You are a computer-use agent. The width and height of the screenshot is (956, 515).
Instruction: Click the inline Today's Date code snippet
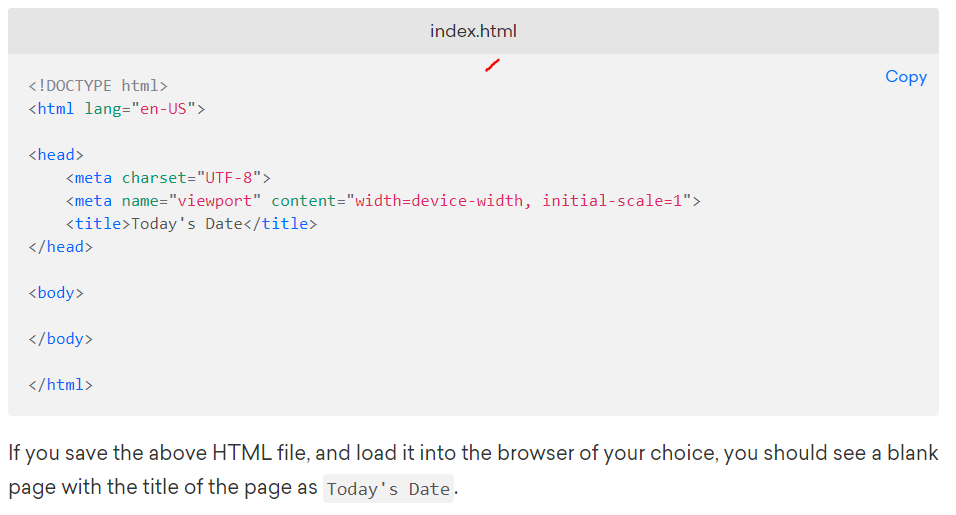tap(388, 489)
